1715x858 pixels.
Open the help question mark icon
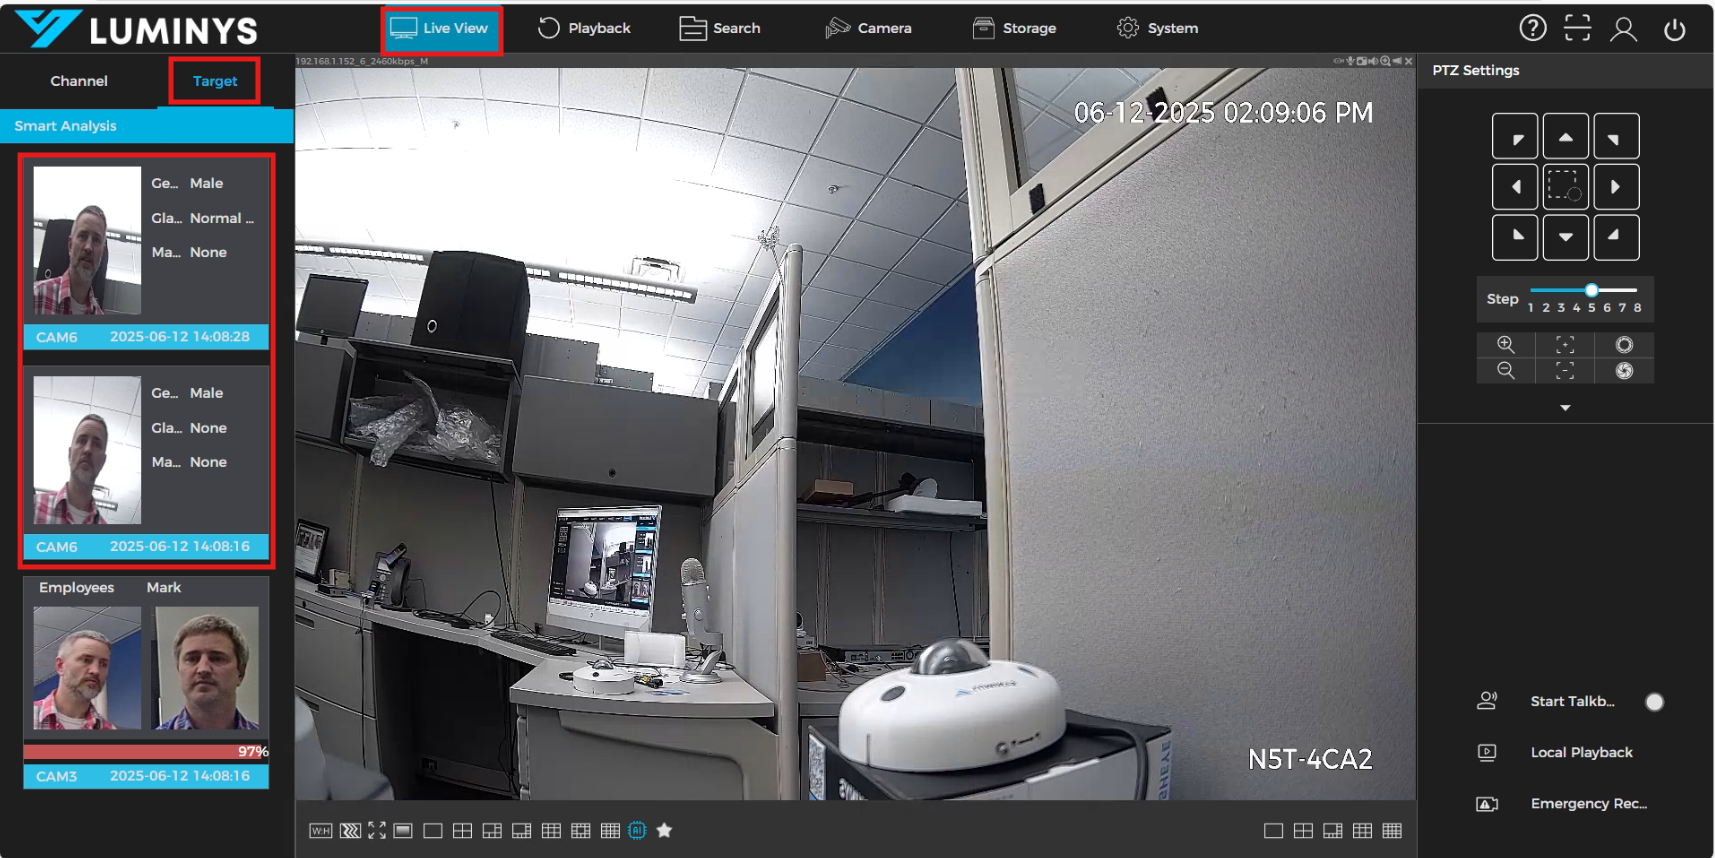click(x=1532, y=28)
